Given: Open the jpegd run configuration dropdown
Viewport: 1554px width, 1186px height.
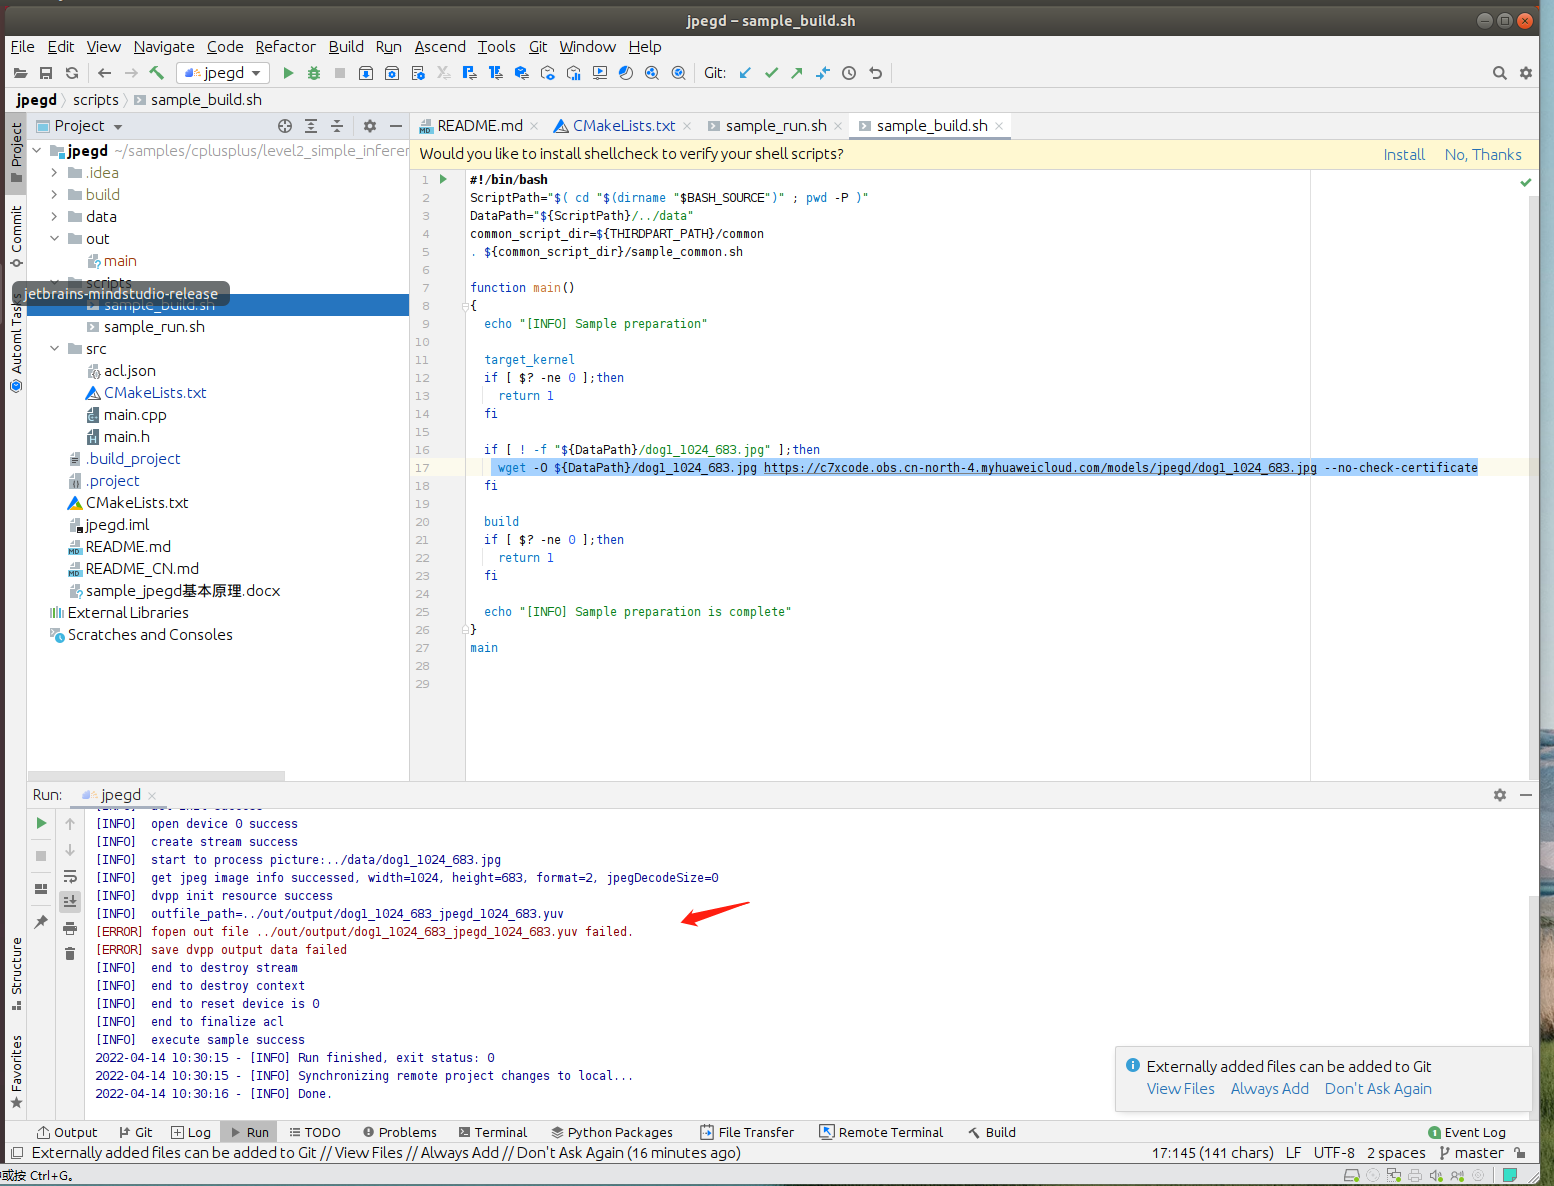Looking at the screenshot, I should [223, 73].
